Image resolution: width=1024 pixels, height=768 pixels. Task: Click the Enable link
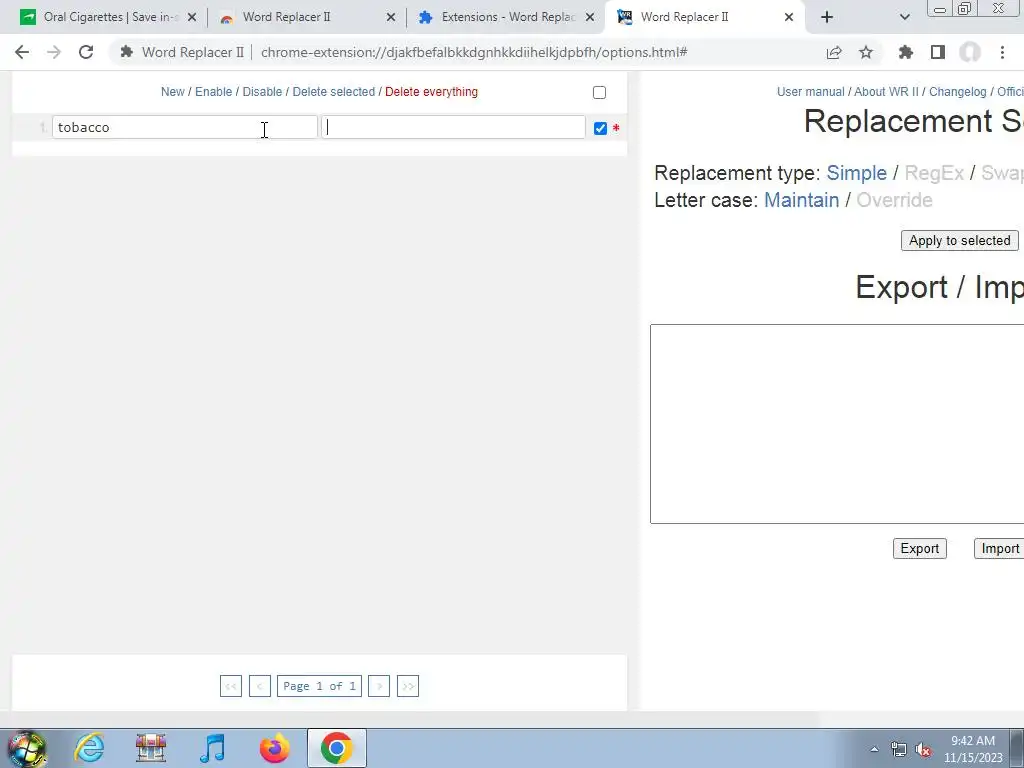pyautogui.click(x=214, y=92)
